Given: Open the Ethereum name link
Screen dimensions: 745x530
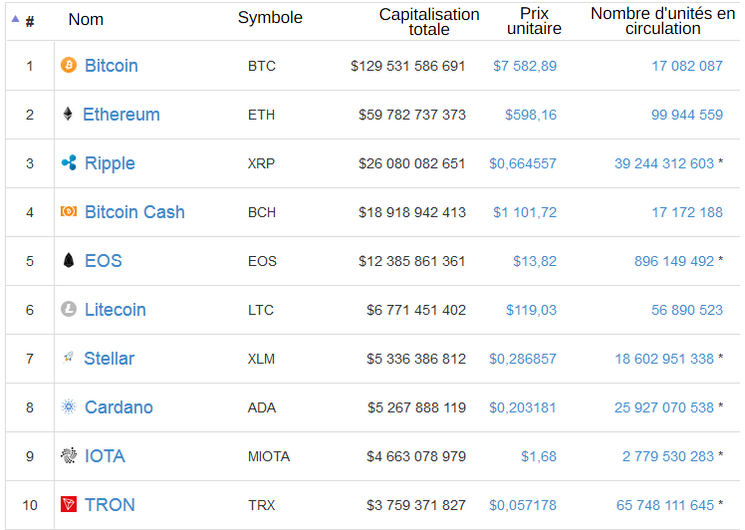Looking at the screenshot, I should (121, 114).
